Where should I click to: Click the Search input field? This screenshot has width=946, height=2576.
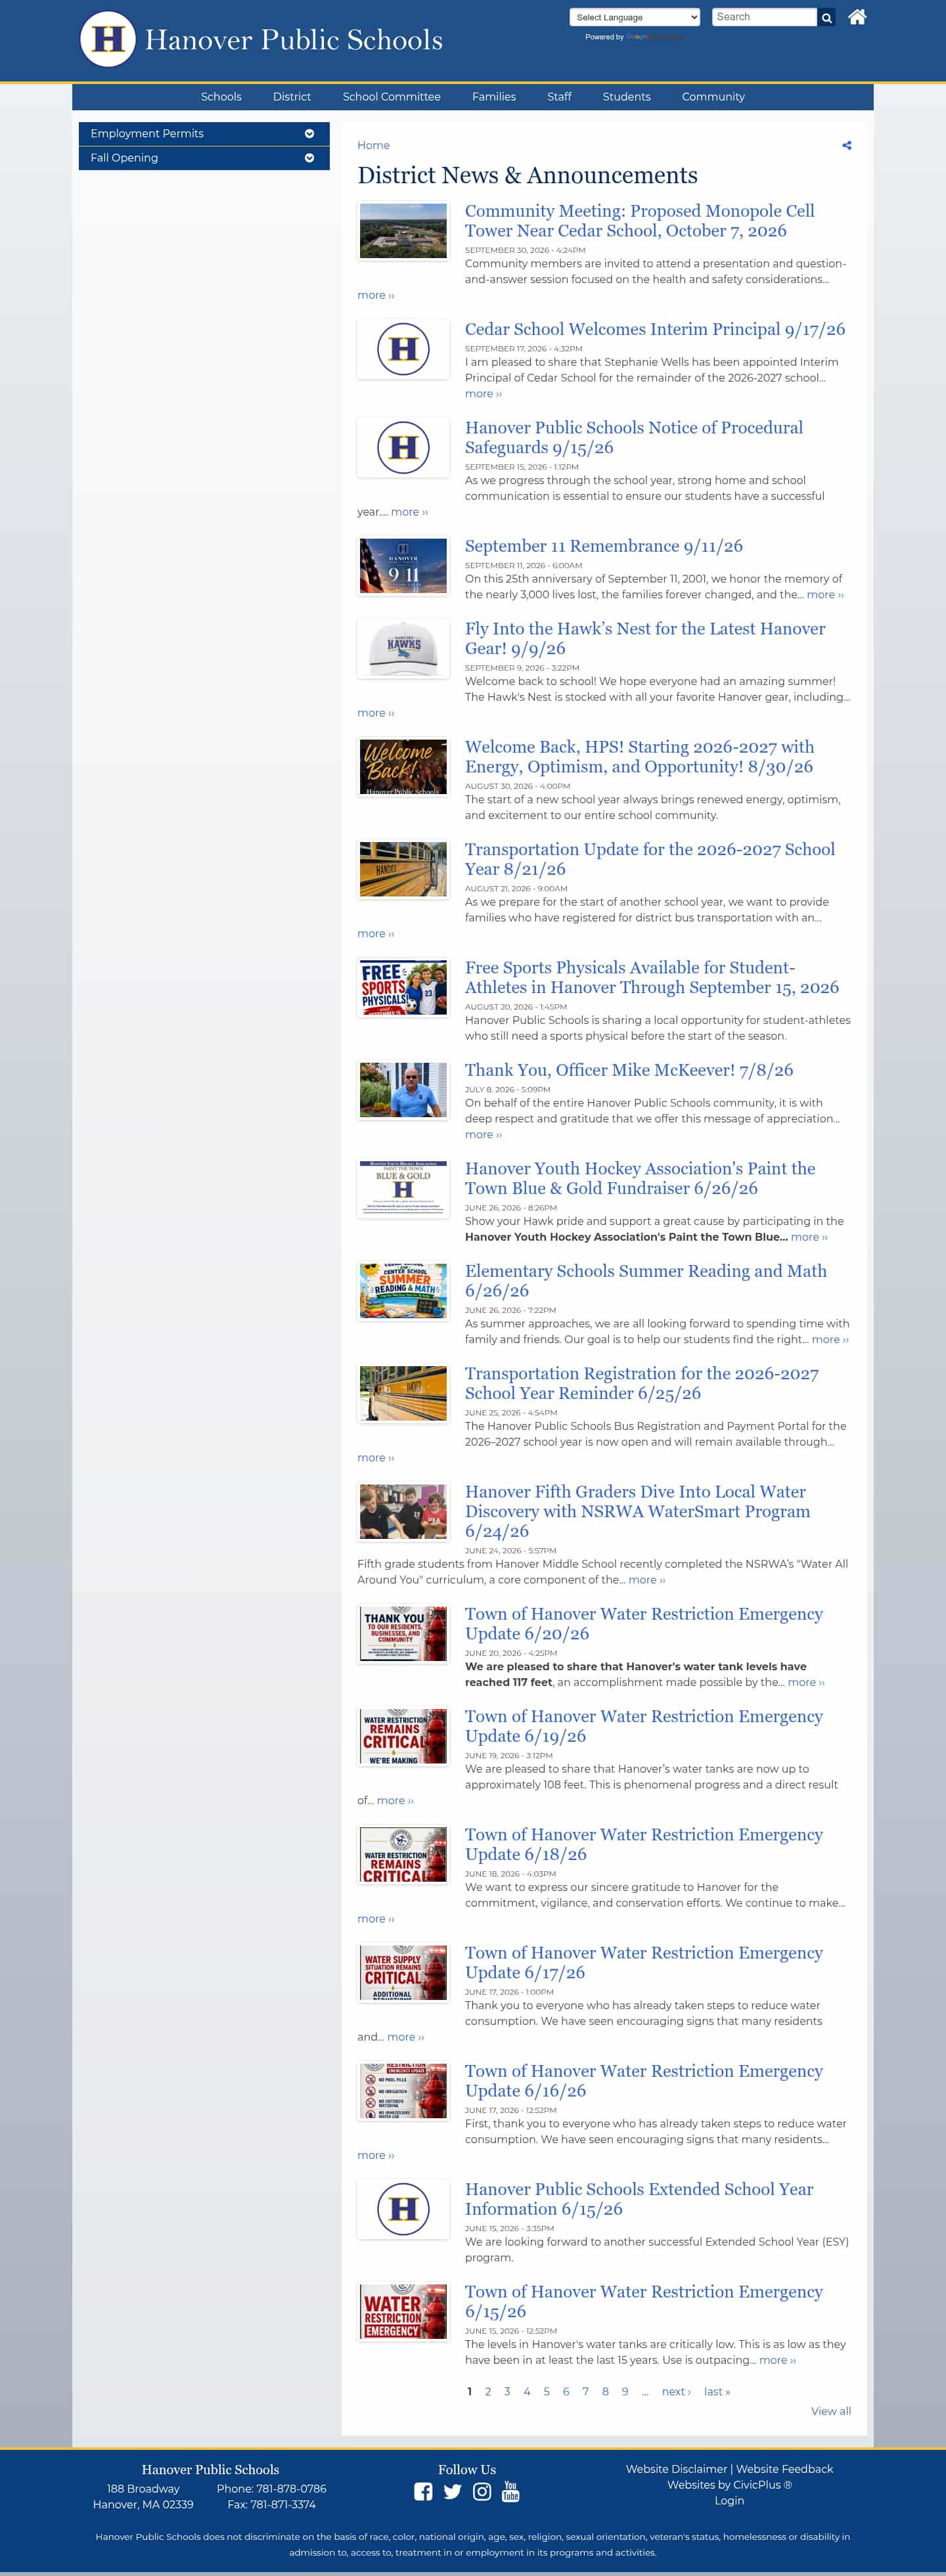(765, 17)
